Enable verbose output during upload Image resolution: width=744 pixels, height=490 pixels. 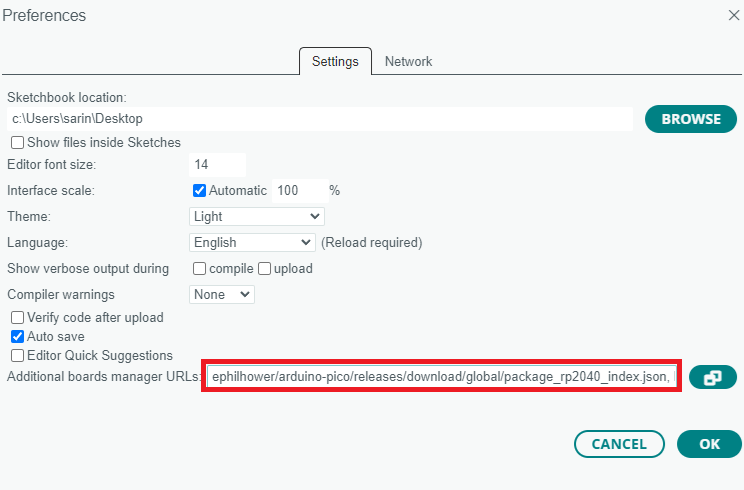tap(266, 268)
